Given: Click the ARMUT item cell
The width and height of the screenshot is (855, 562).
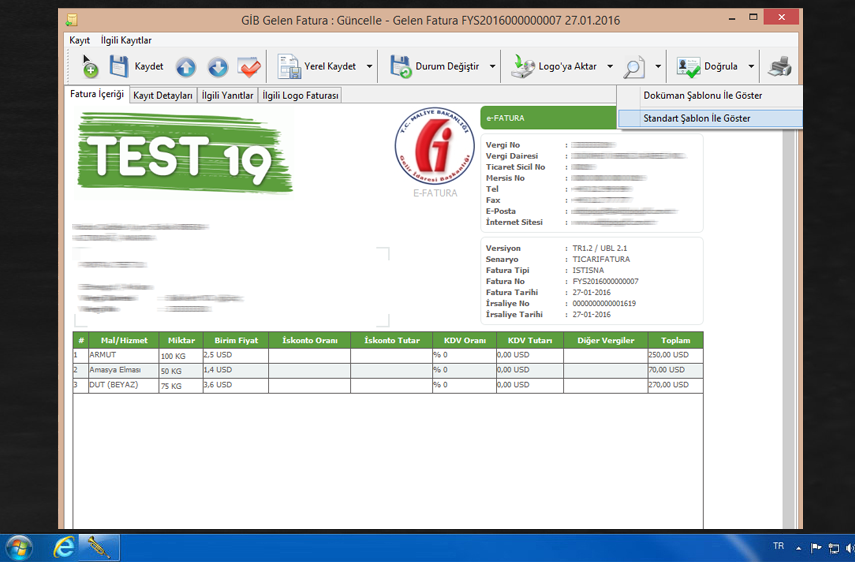Looking at the screenshot, I should (x=123, y=355).
